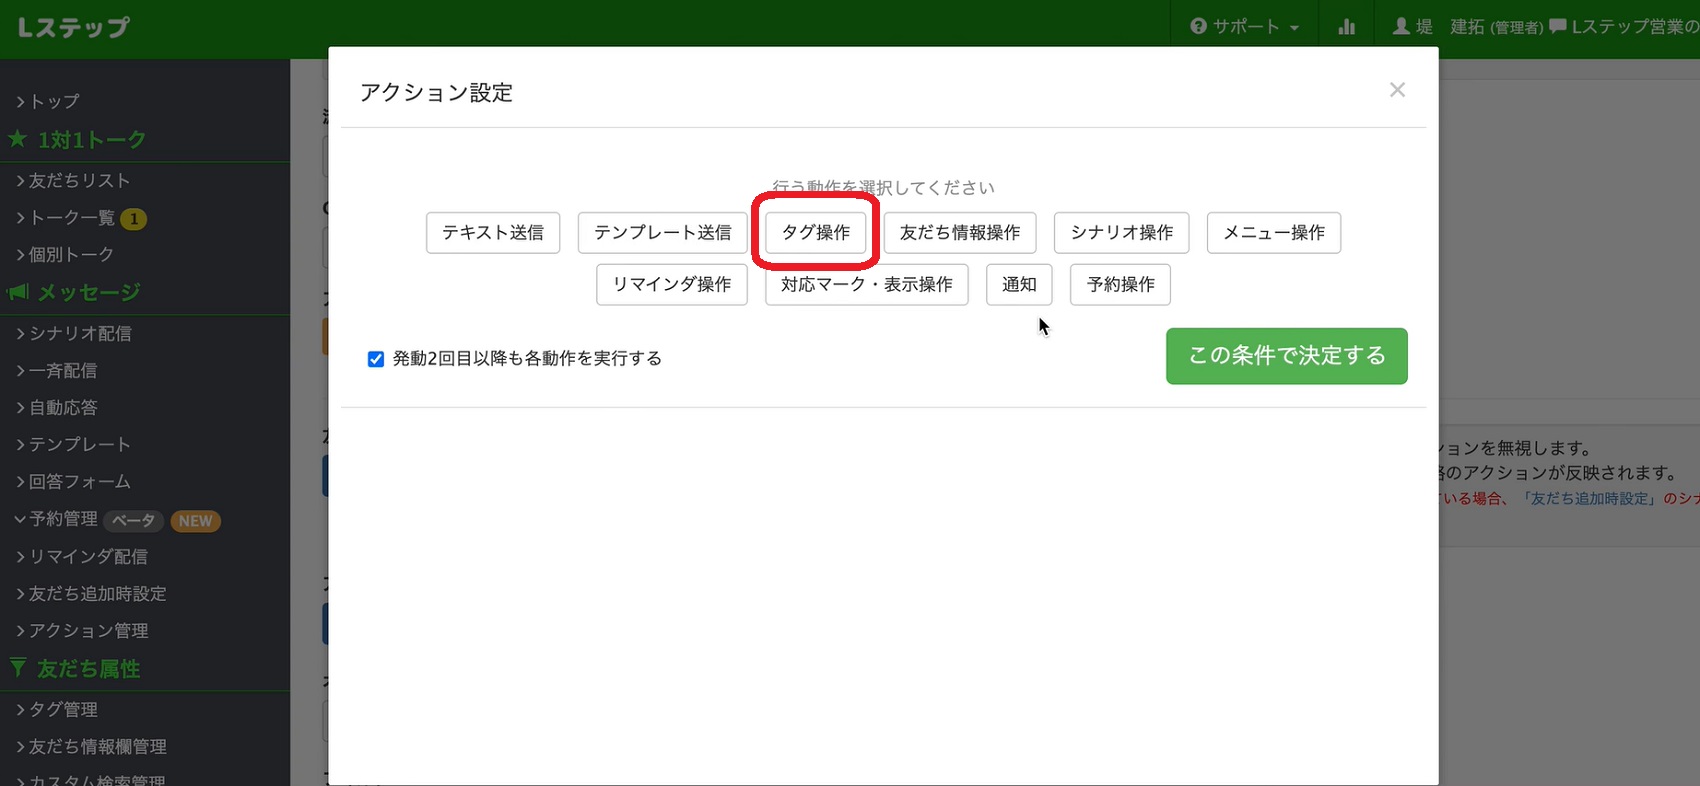Click the NEW badge beside 予約管理
The width and height of the screenshot is (1700, 786).
(x=195, y=521)
